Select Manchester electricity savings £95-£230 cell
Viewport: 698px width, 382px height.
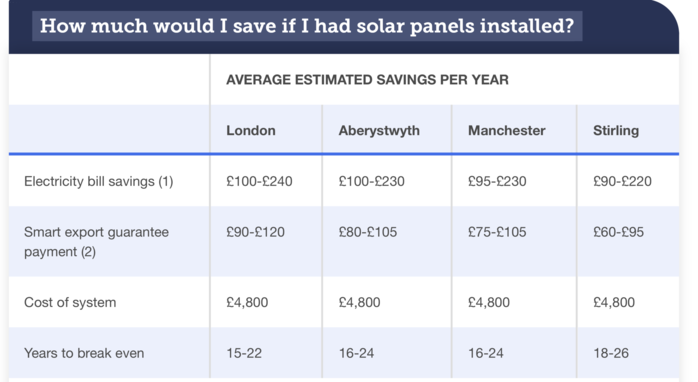coord(497,181)
